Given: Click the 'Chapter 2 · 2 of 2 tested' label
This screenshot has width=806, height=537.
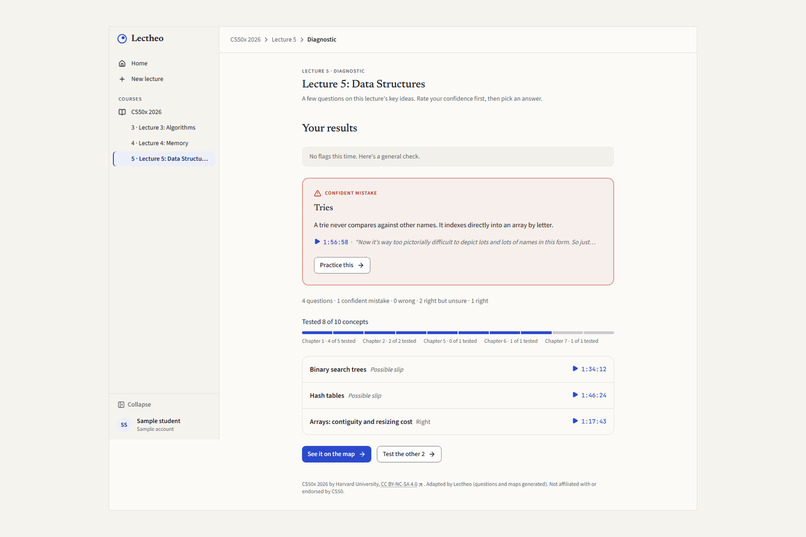Looking at the screenshot, I should 389,341.
